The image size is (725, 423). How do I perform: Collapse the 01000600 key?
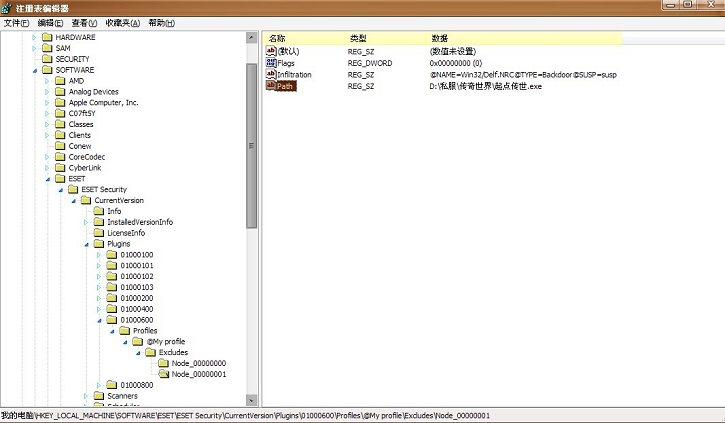click(99, 320)
